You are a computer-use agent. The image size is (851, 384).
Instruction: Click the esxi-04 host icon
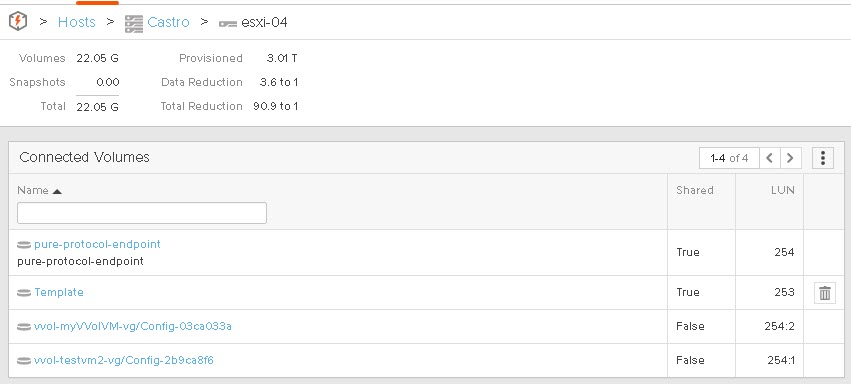[x=228, y=23]
